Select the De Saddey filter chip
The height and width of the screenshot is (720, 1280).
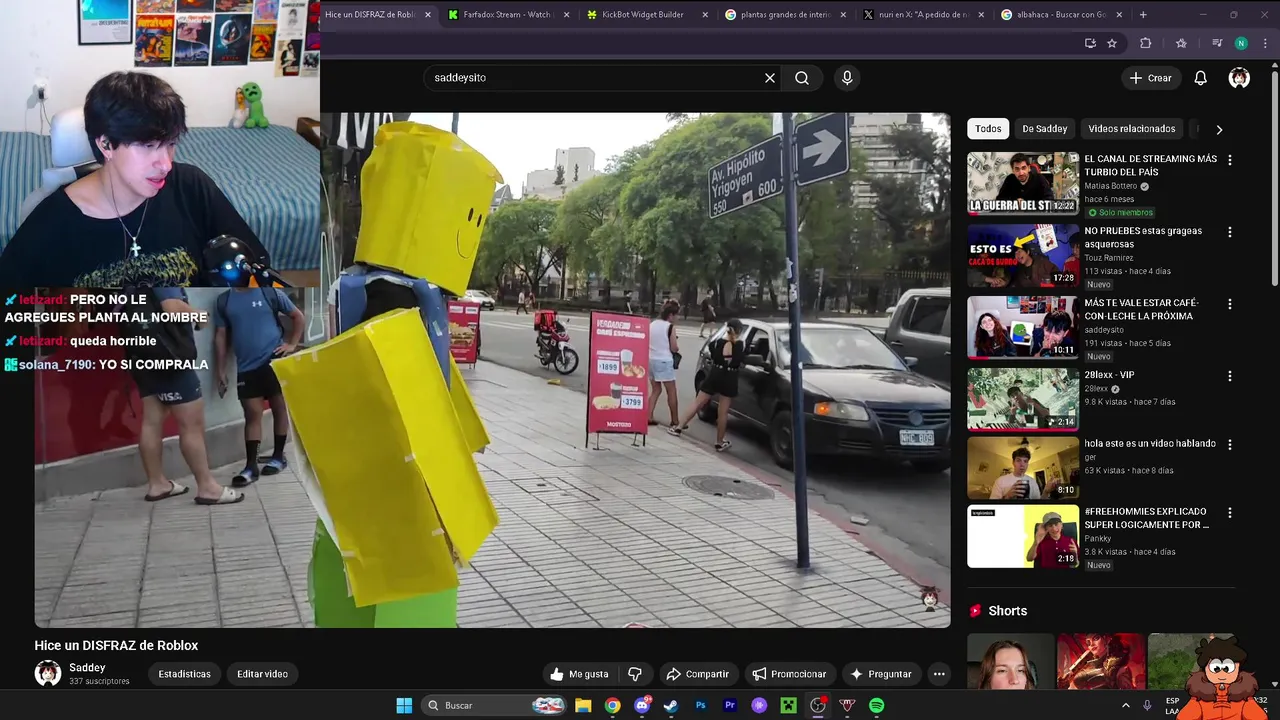[x=1044, y=129]
